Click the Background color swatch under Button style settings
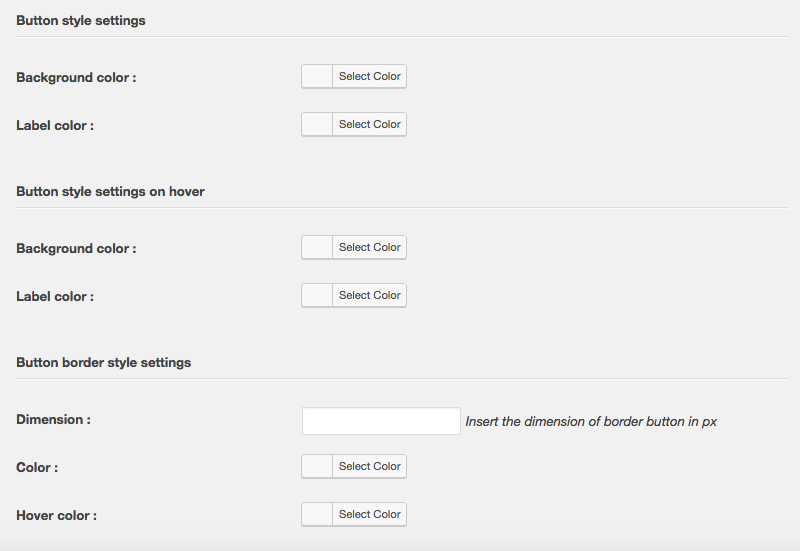The height and width of the screenshot is (551, 800). pos(317,77)
